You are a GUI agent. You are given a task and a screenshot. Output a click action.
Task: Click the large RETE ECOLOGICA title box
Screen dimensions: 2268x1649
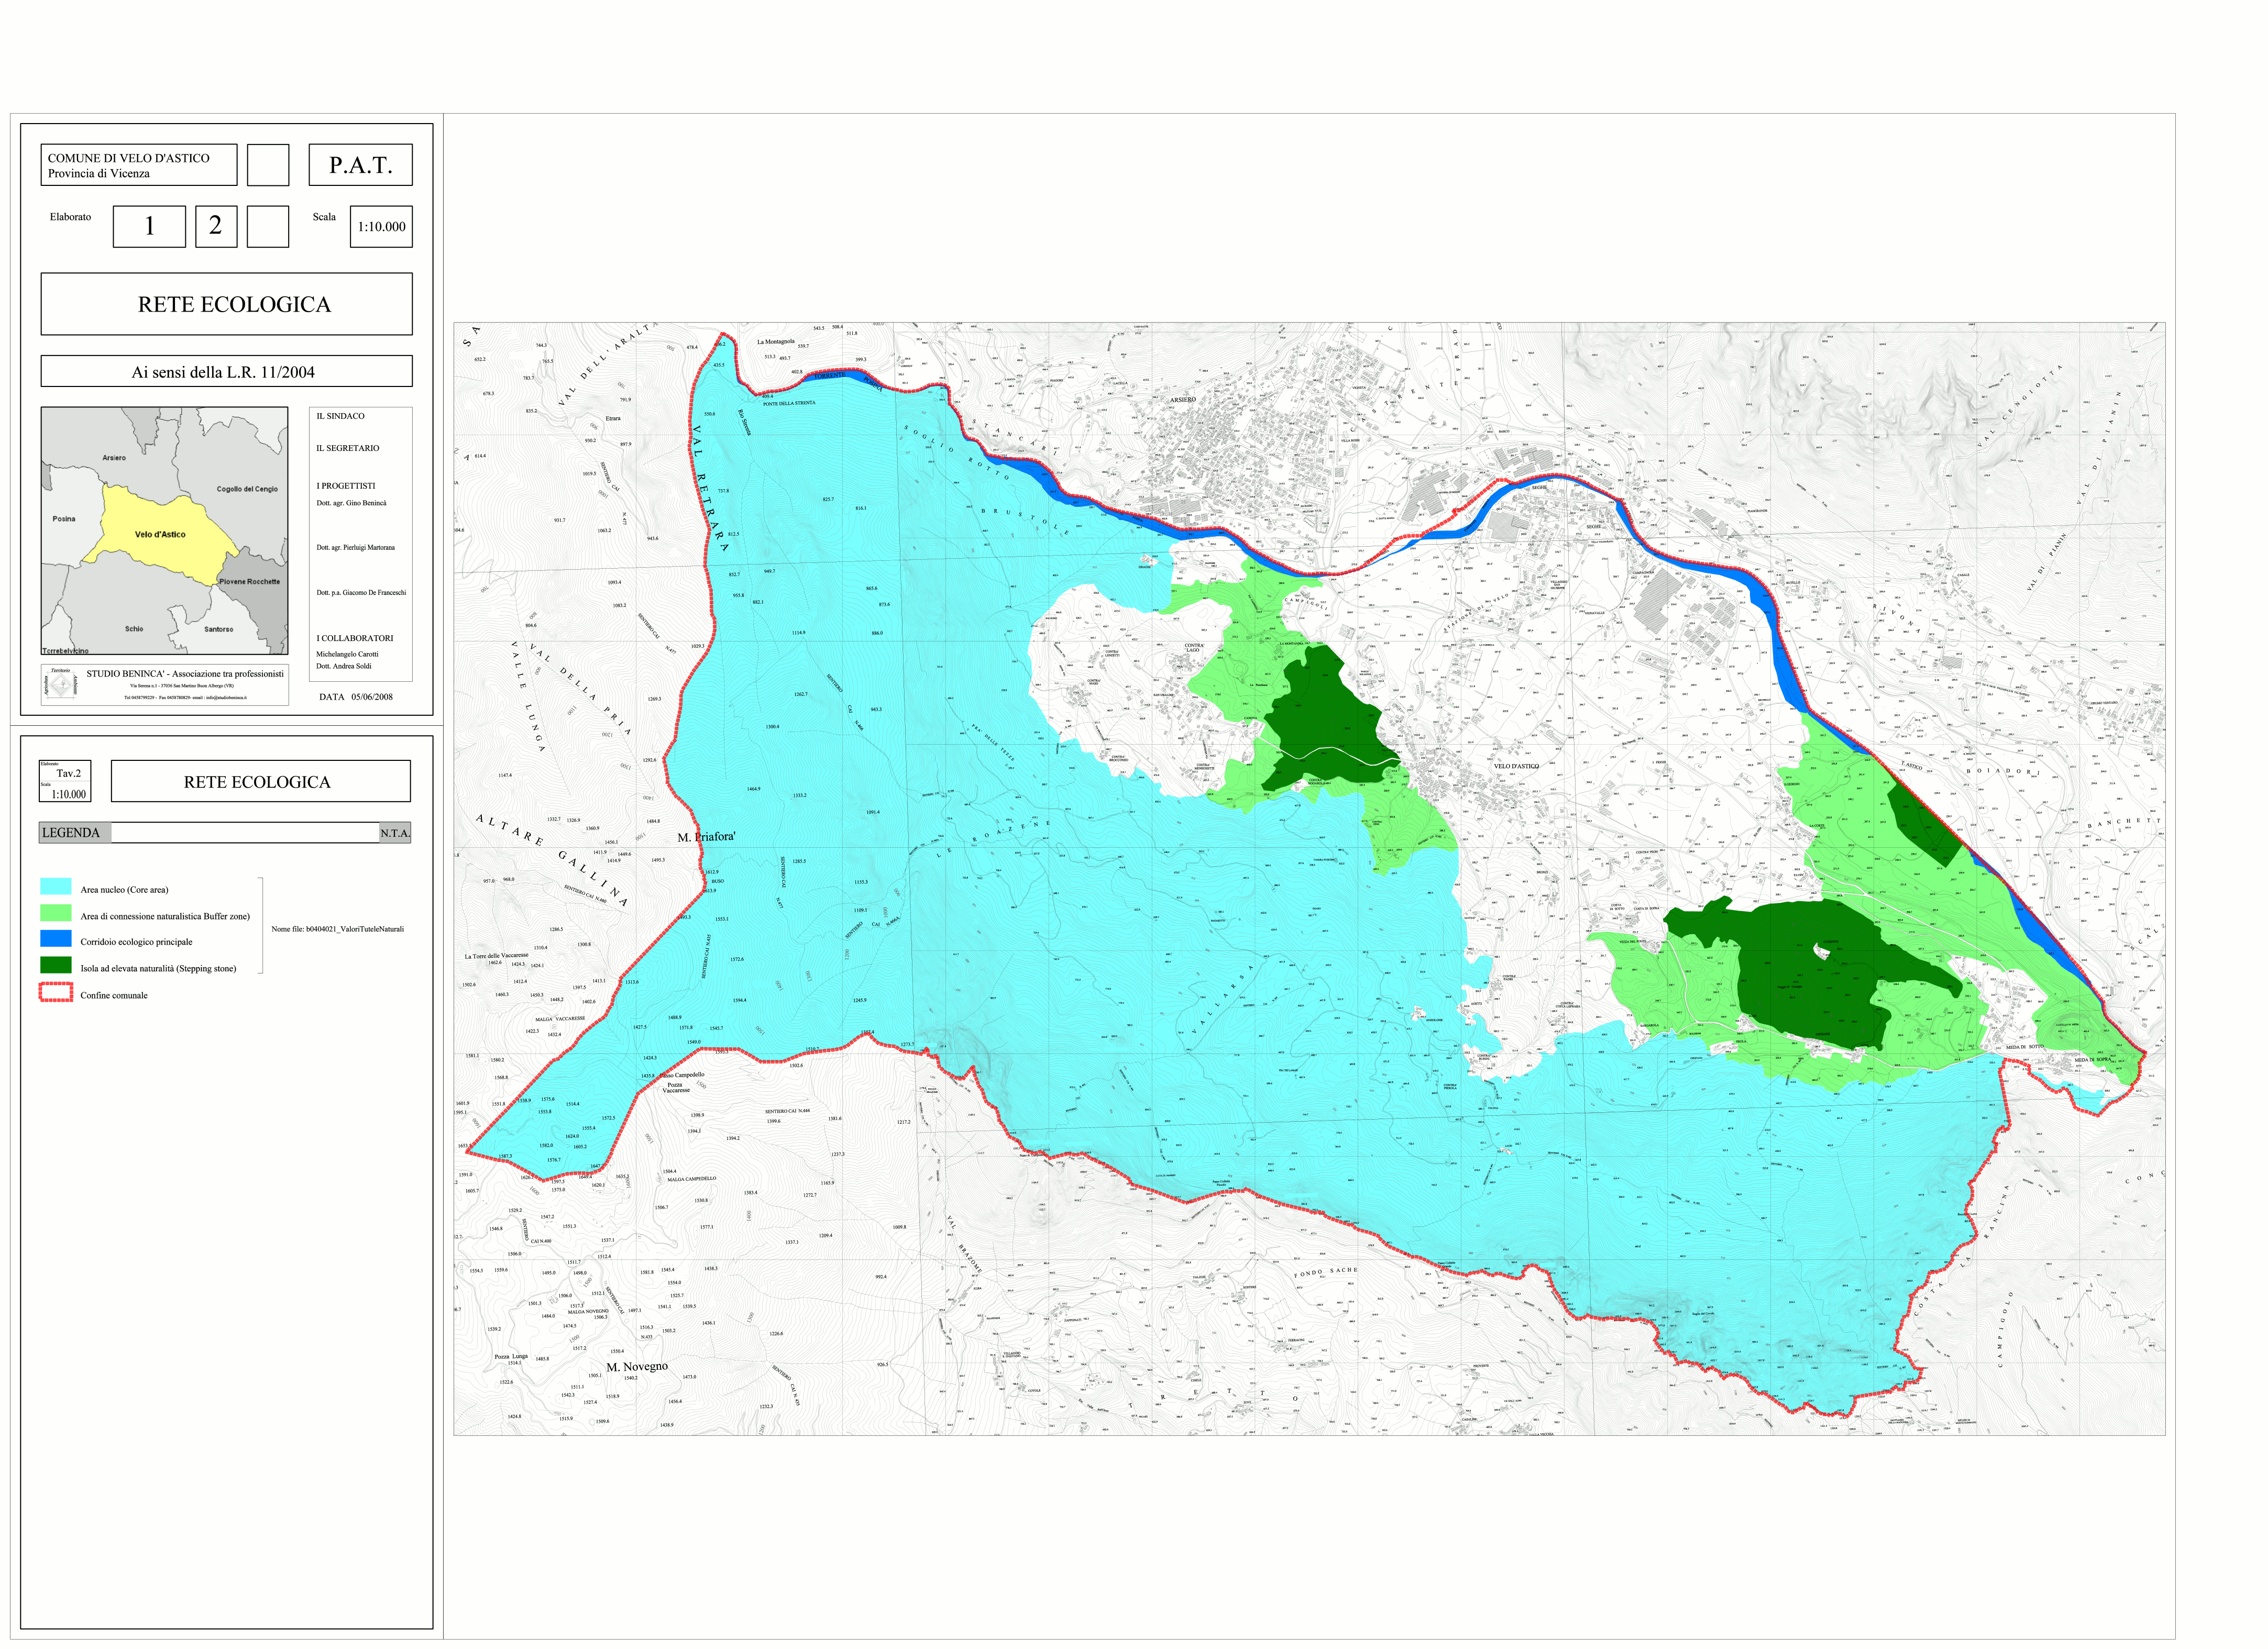[x=226, y=304]
